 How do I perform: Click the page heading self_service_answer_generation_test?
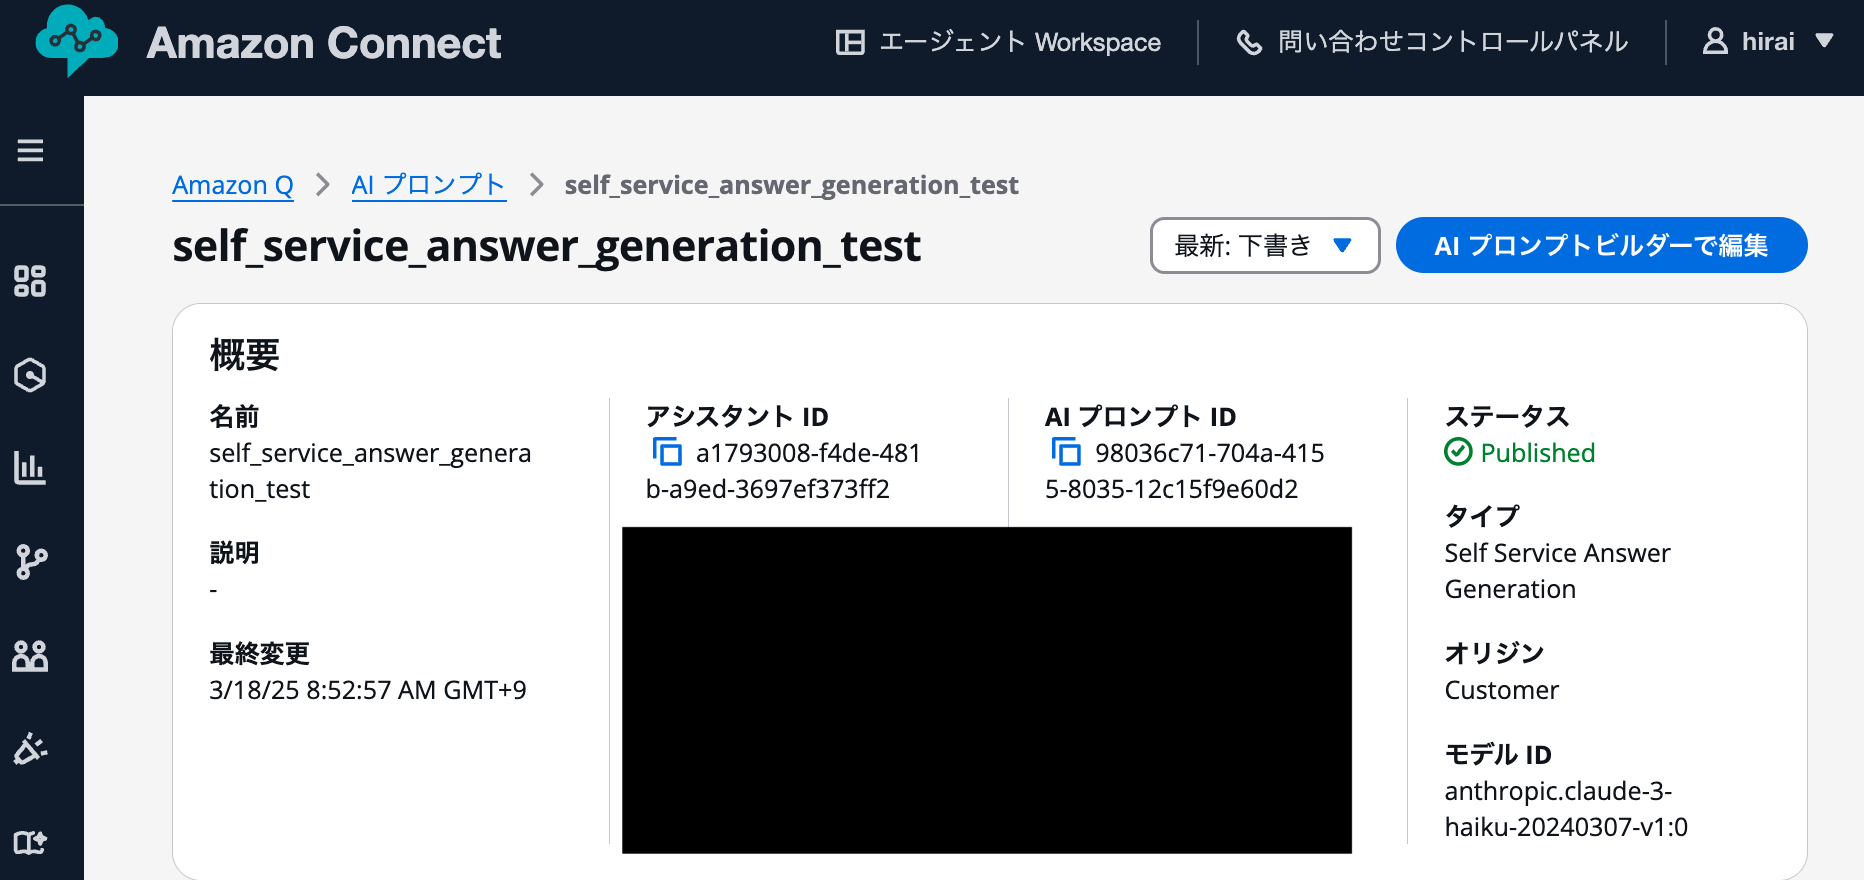tap(546, 246)
